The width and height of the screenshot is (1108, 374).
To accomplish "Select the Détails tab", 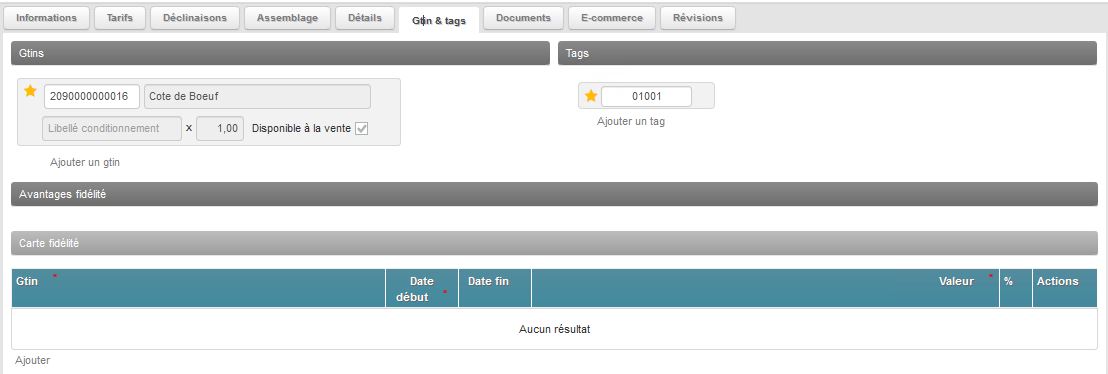I will (x=365, y=18).
